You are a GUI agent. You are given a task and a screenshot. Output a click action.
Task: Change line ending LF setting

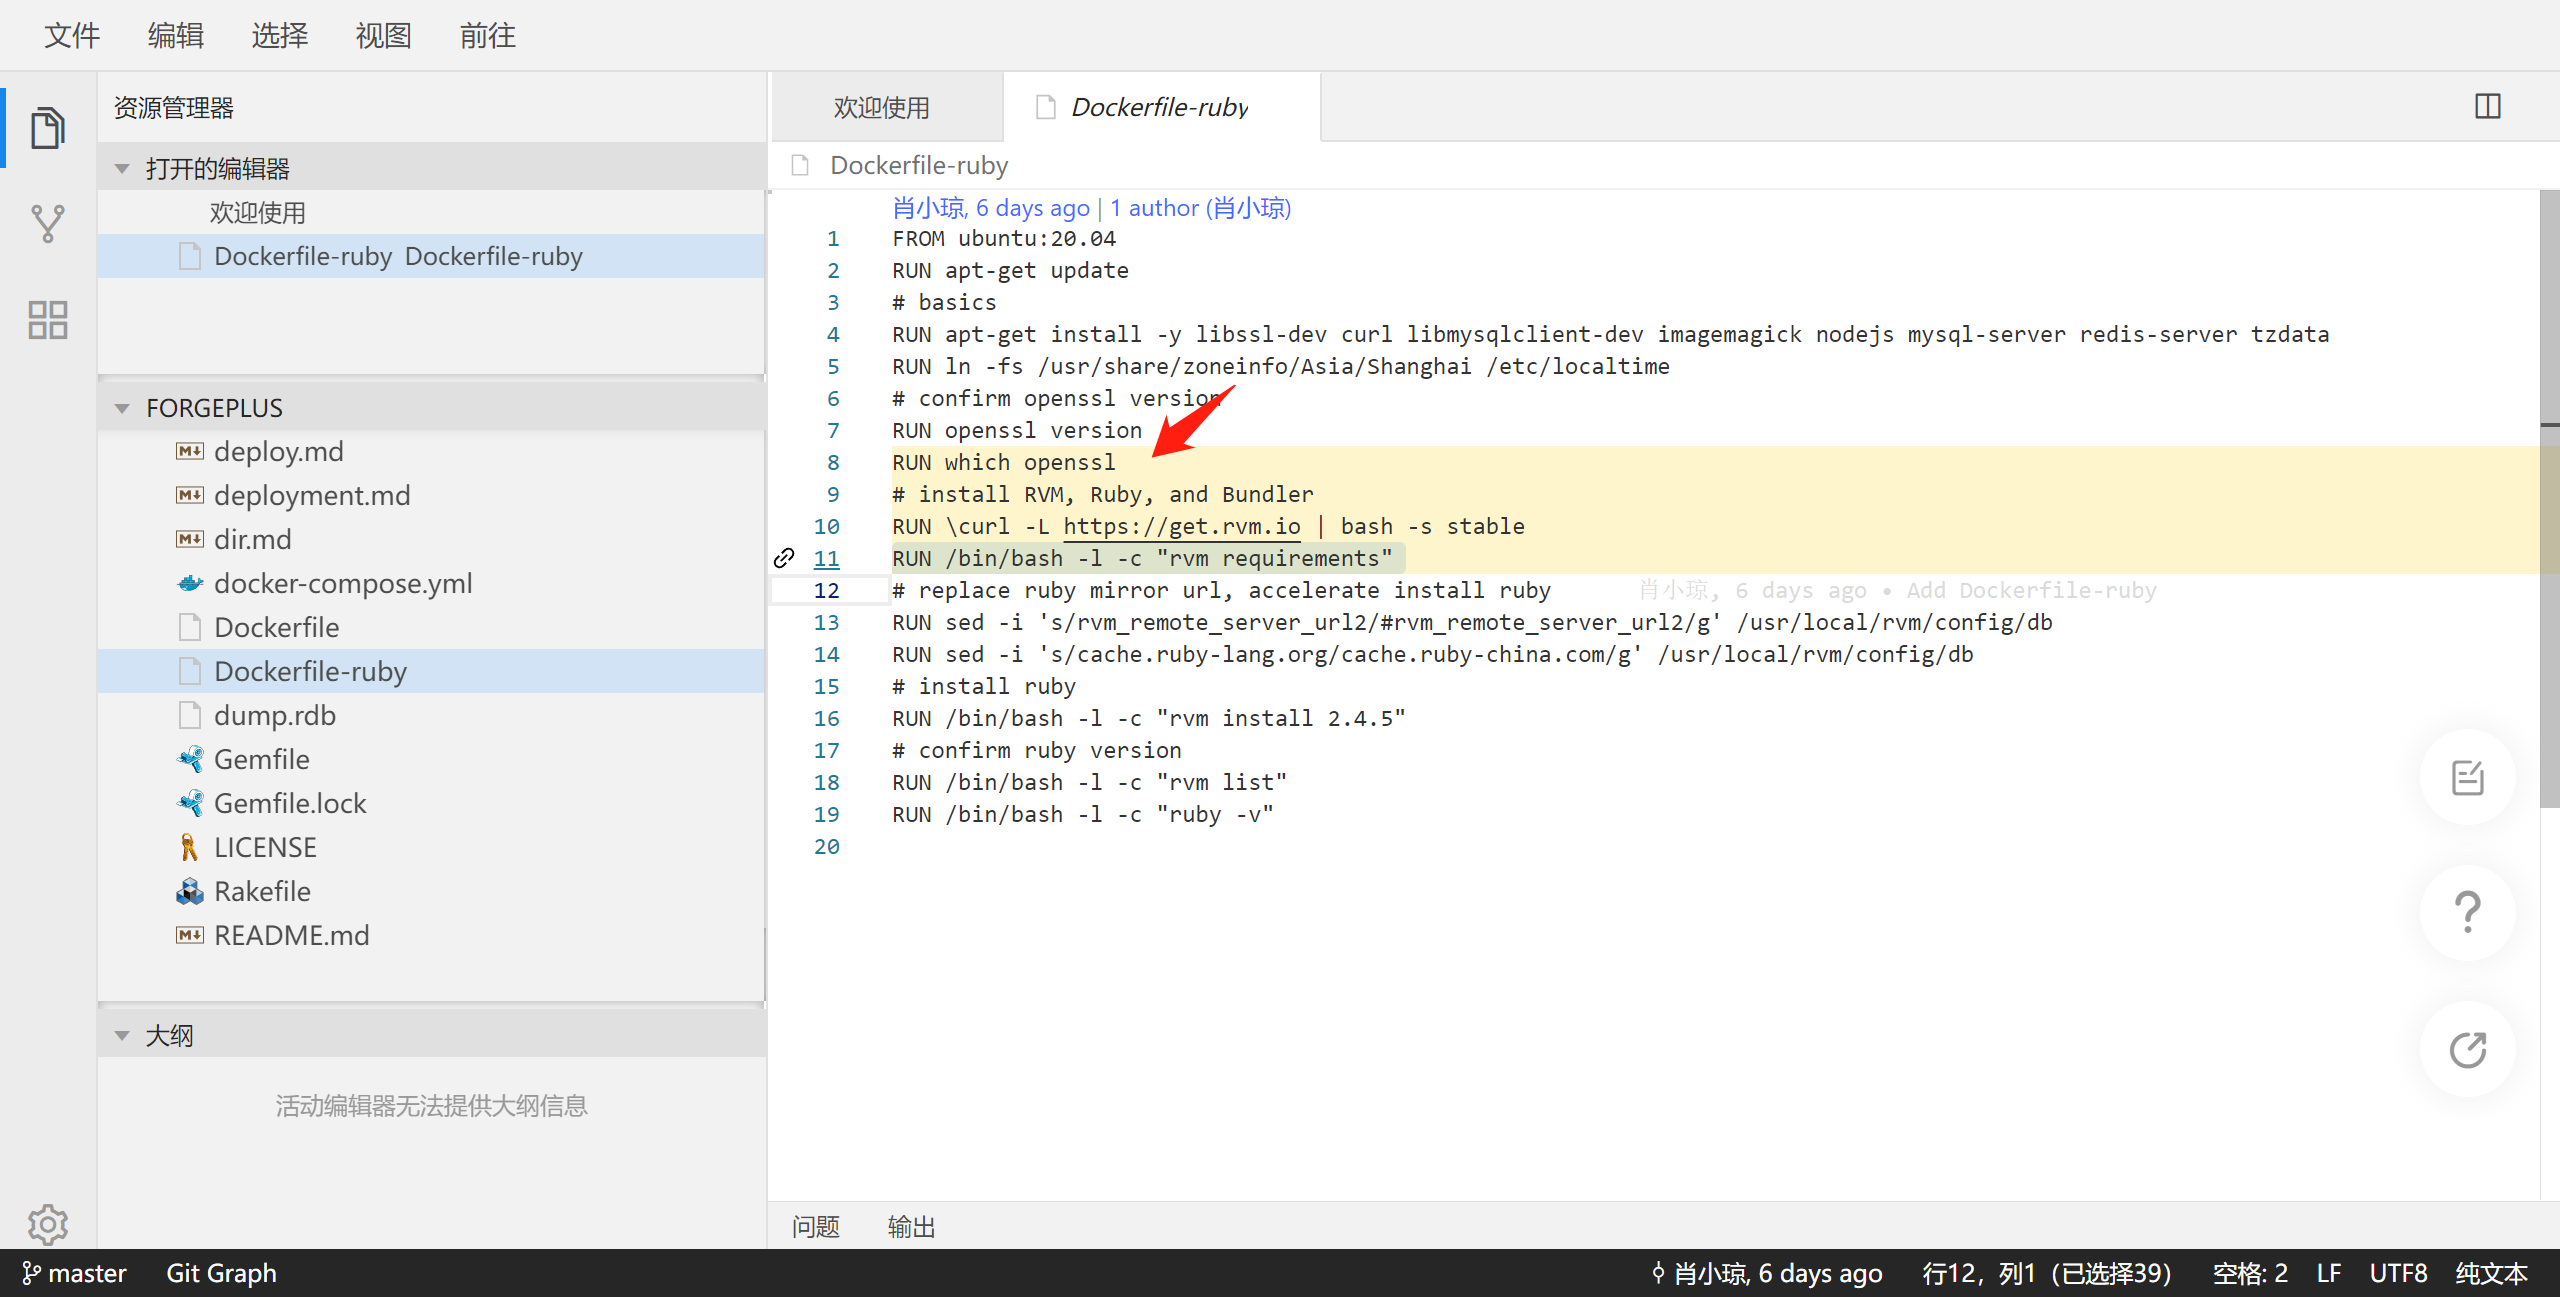click(2329, 1273)
